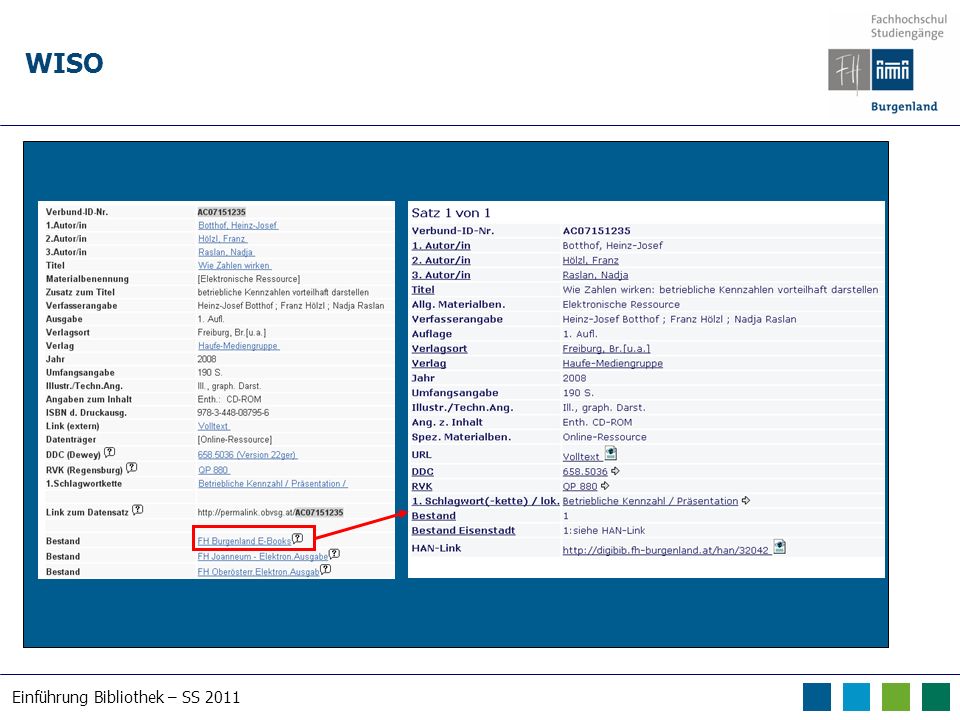Screen dimensions: 960x720
Task: Open Betriebliche Kennzahl / Präsentation link in left record
Action: [x=272, y=484]
